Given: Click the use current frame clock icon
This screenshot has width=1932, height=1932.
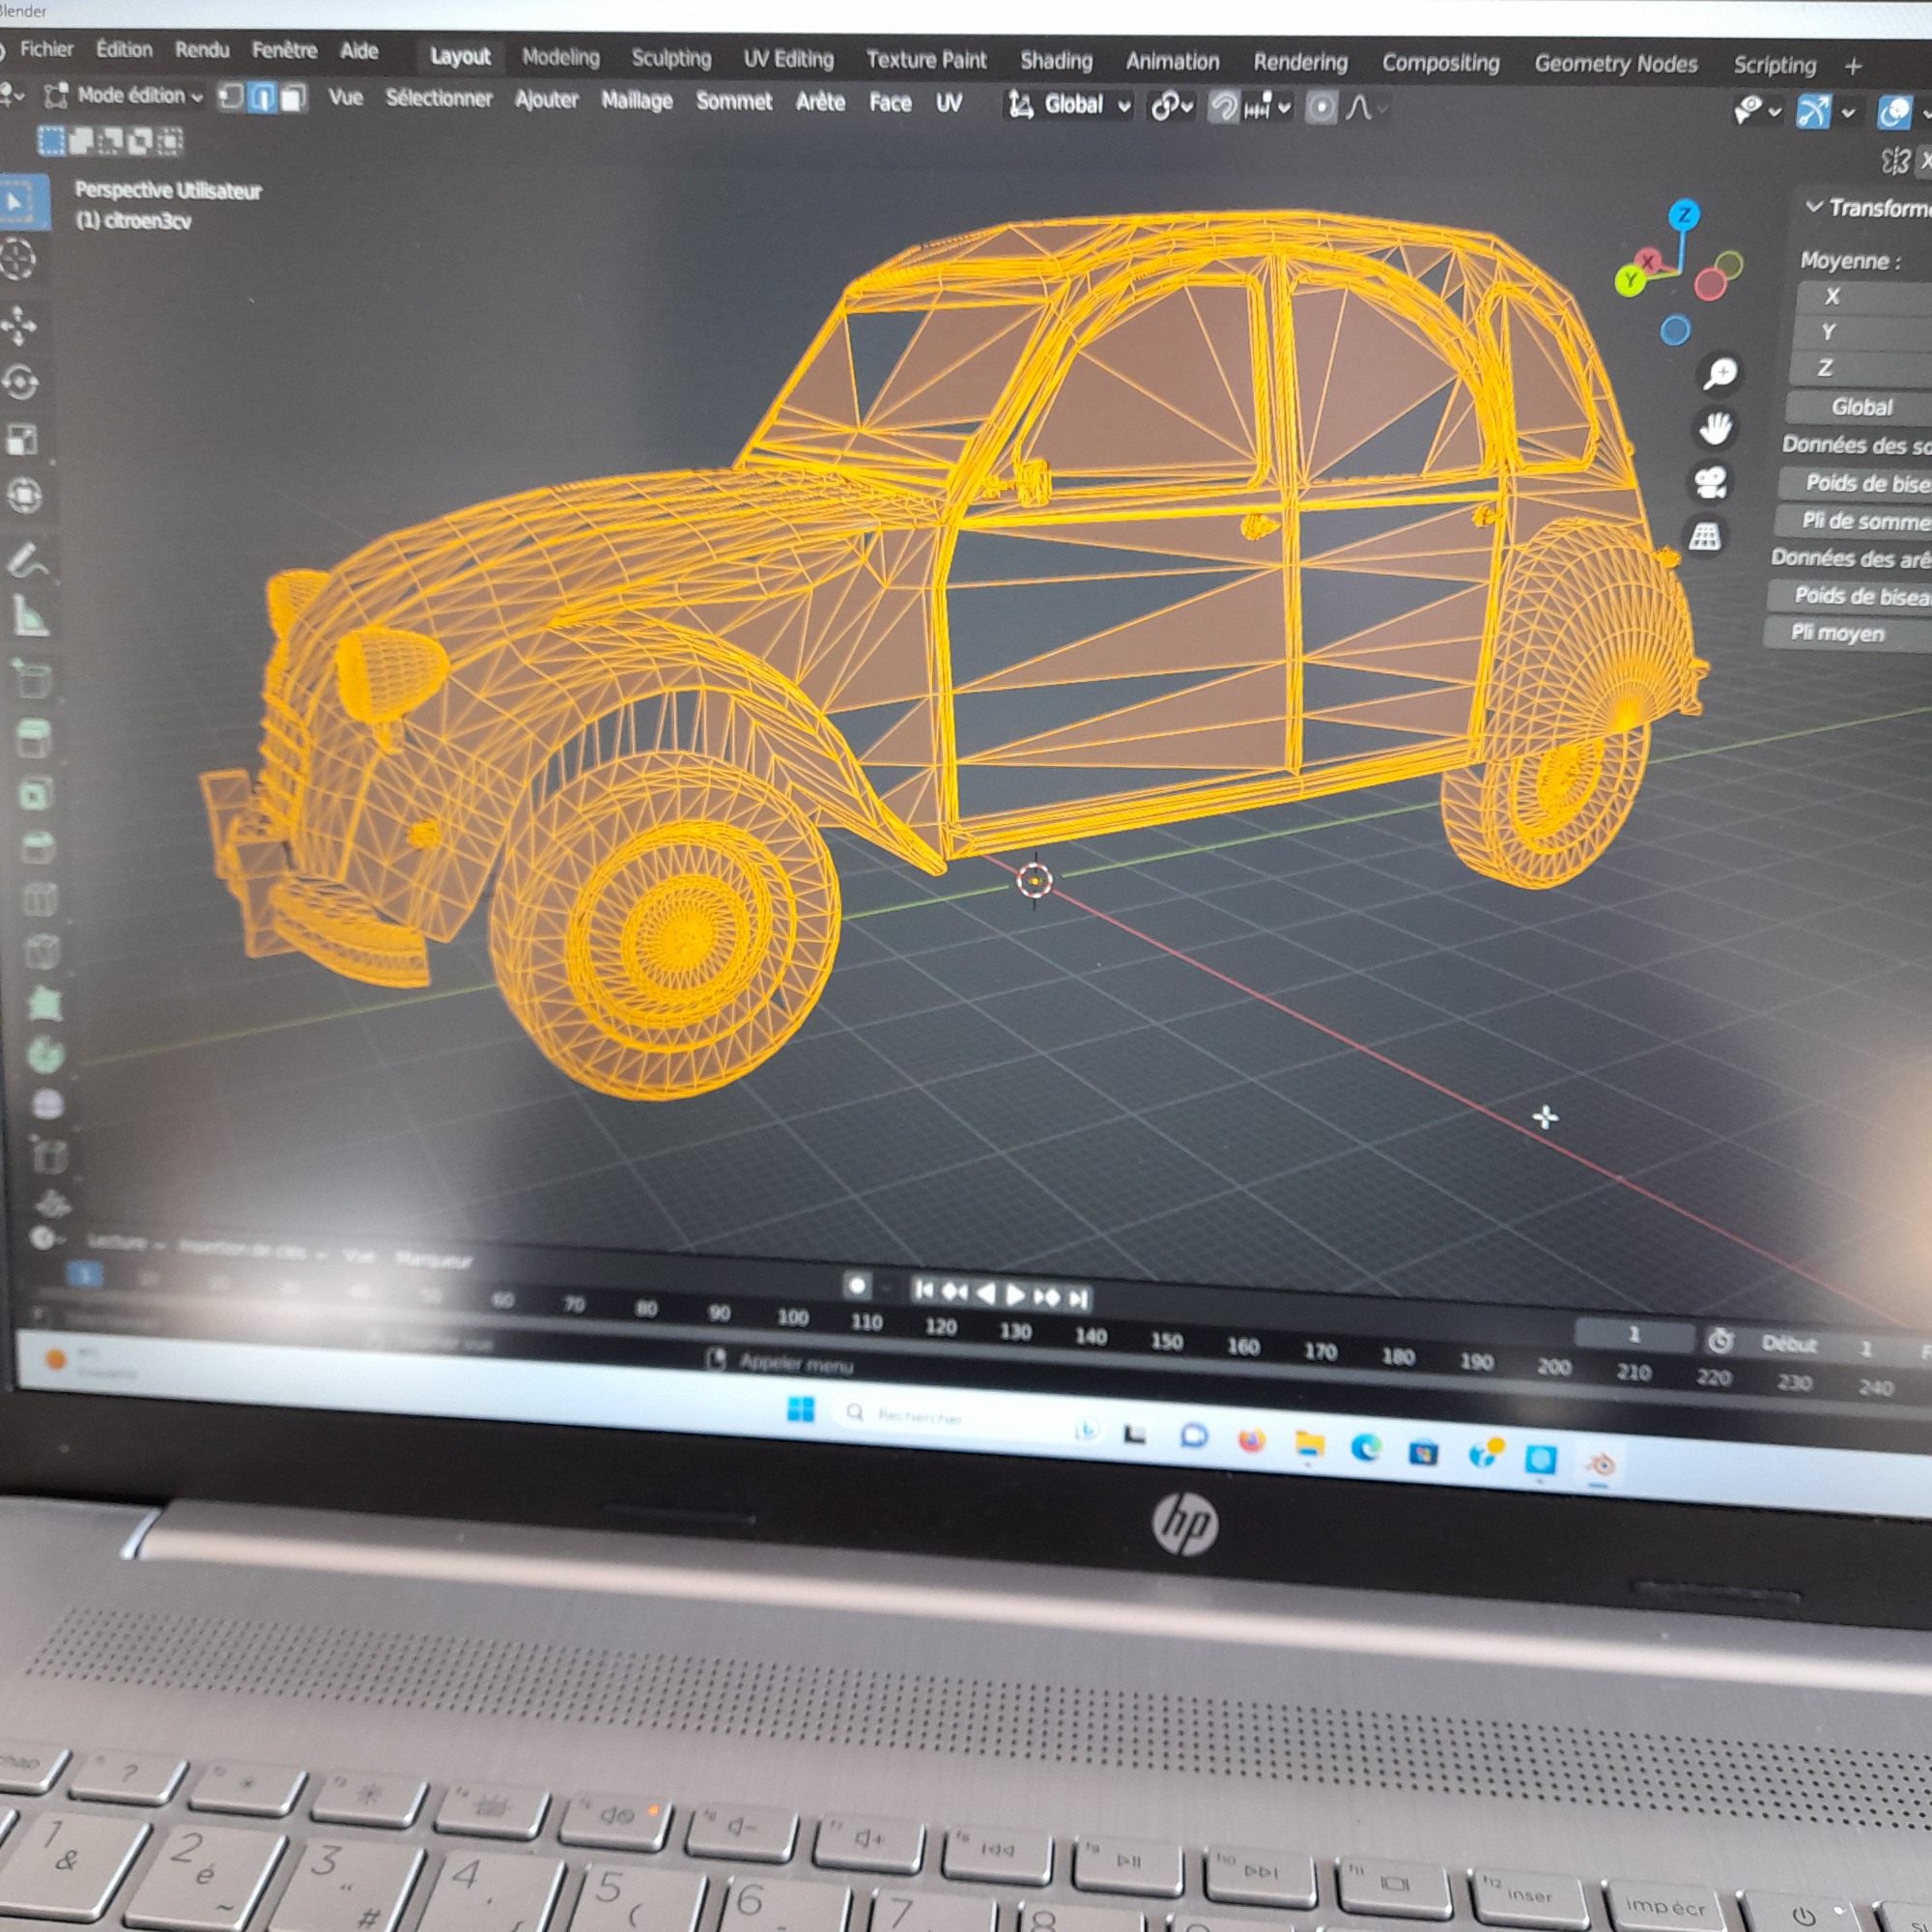Looking at the screenshot, I should pyautogui.click(x=1720, y=1341).
